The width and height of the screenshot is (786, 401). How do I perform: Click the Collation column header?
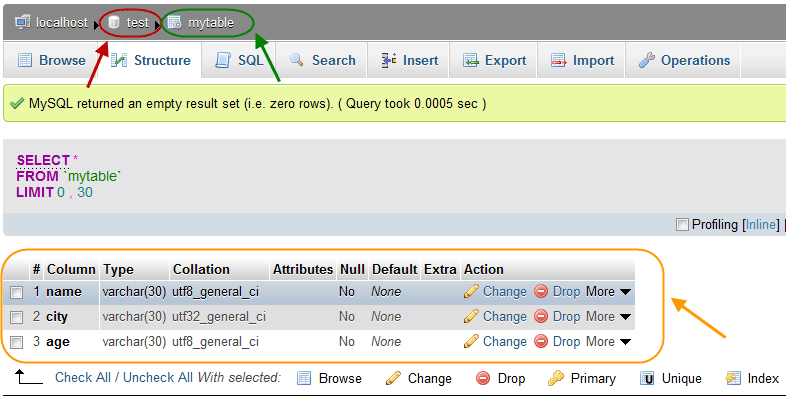(x=201, y=269)
